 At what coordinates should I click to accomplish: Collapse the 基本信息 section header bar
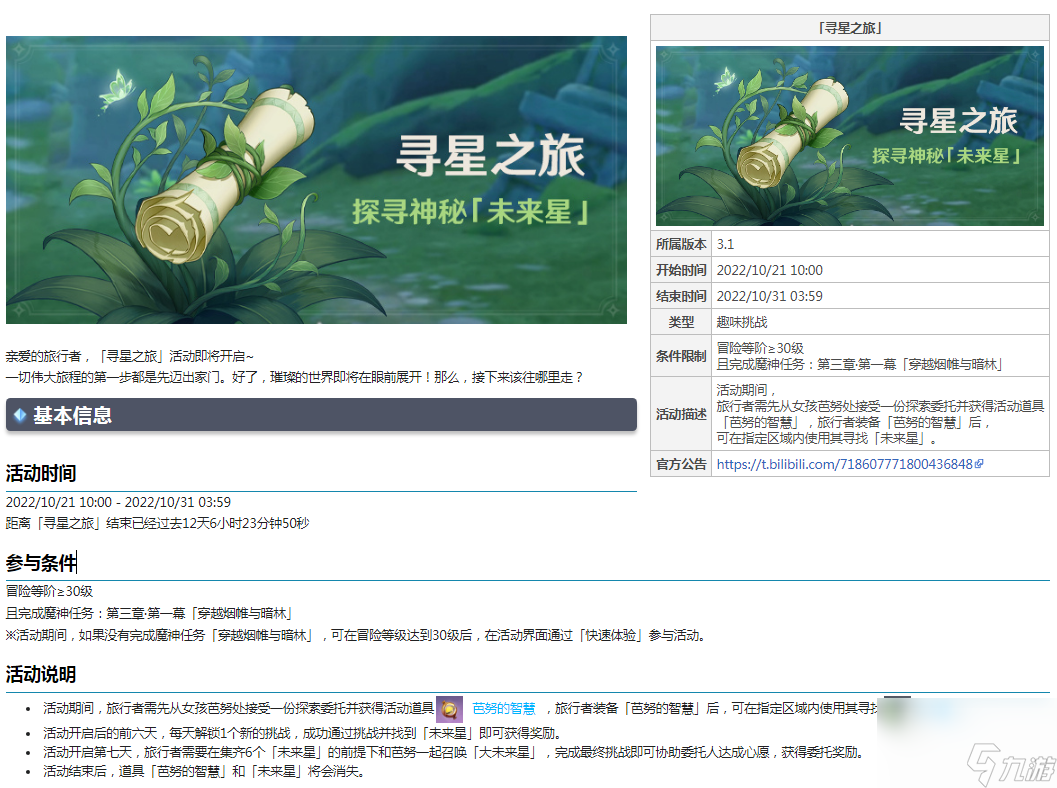pos(321,415)
